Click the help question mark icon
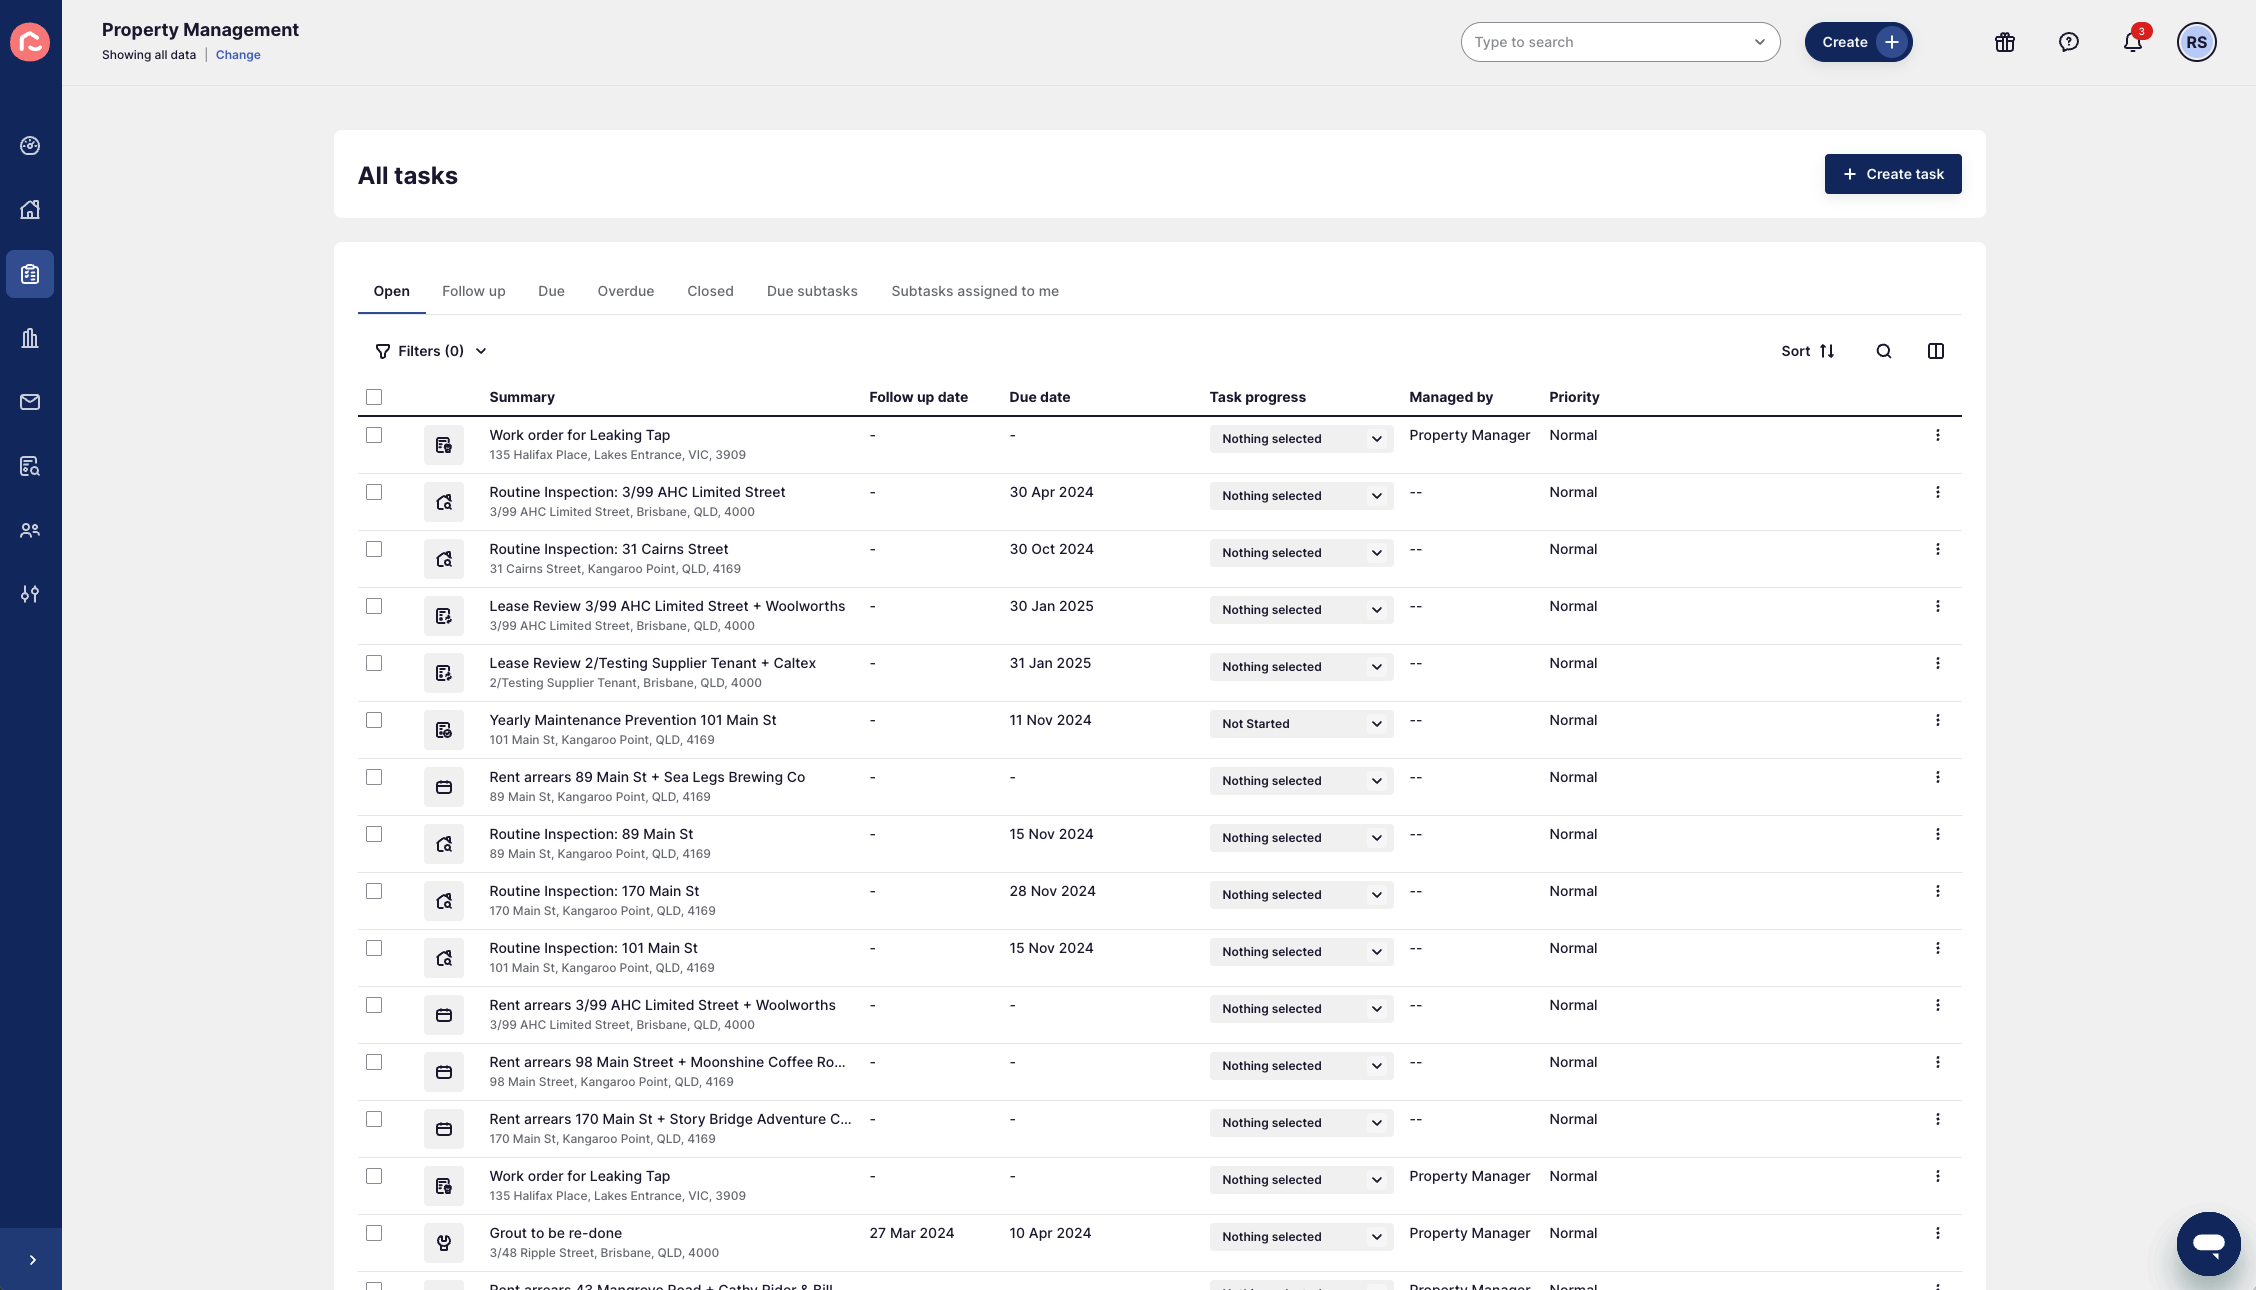The image size is (2256, 1290). click(x=2068, y=42)
